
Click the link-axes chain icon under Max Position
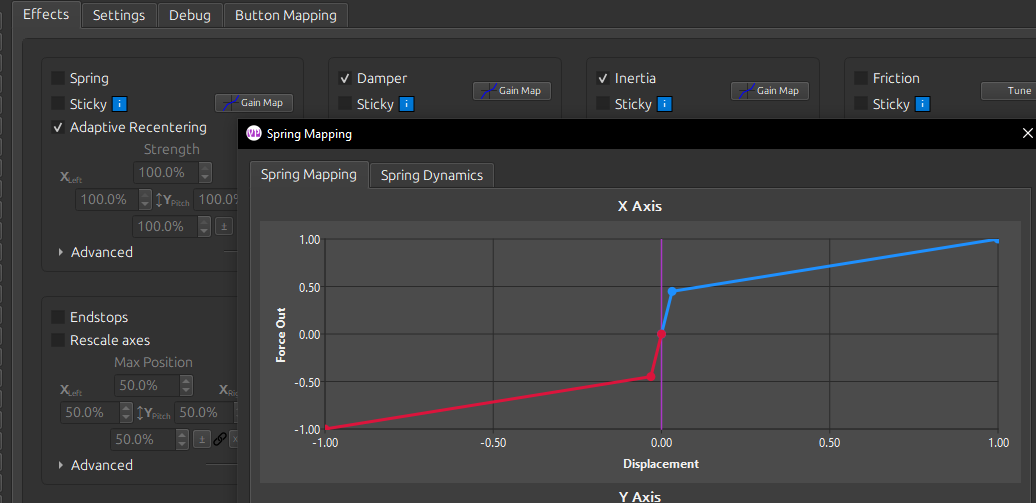click(x=220, y=438)
